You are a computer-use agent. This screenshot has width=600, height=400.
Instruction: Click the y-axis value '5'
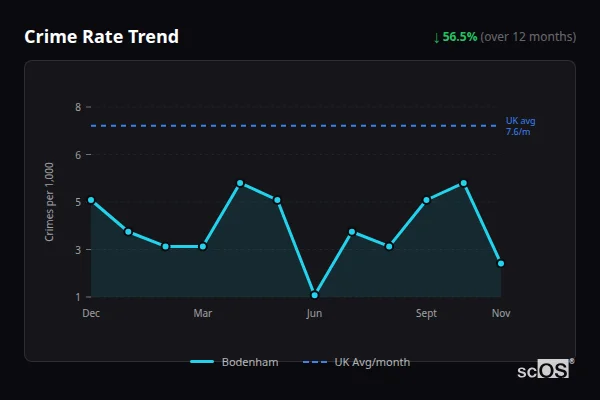78,202
